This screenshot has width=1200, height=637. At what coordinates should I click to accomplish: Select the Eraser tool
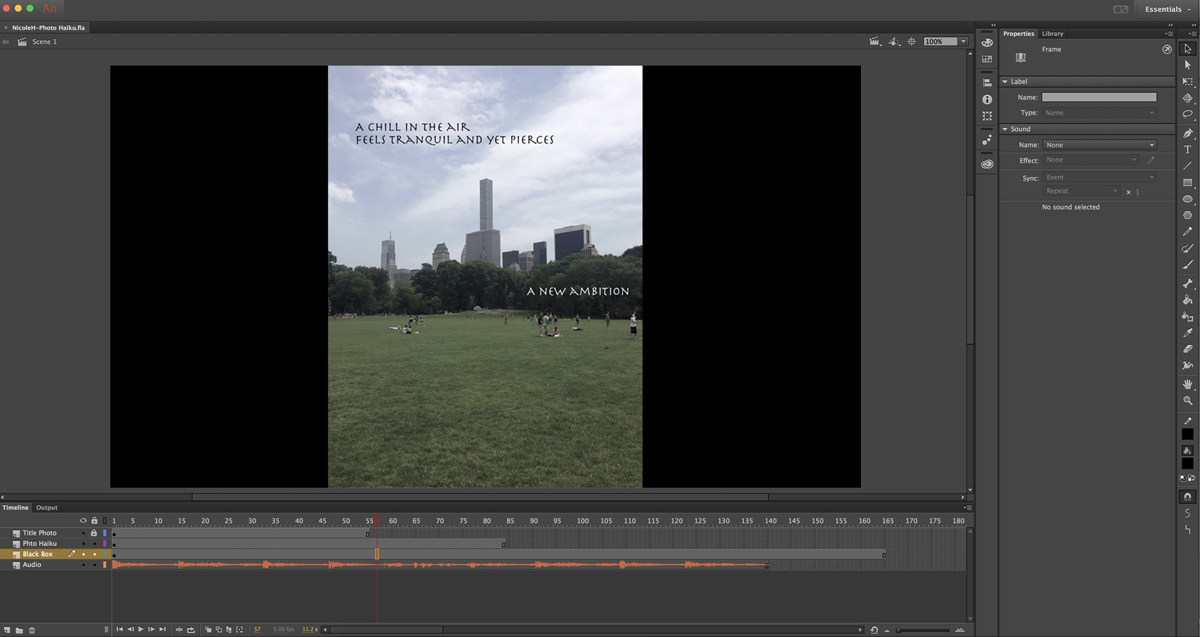1187,349
